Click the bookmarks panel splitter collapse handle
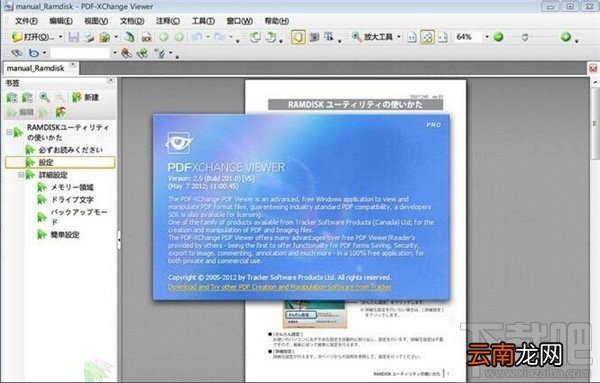This screenshot has height=383, width=600. [x=119, y=240]
